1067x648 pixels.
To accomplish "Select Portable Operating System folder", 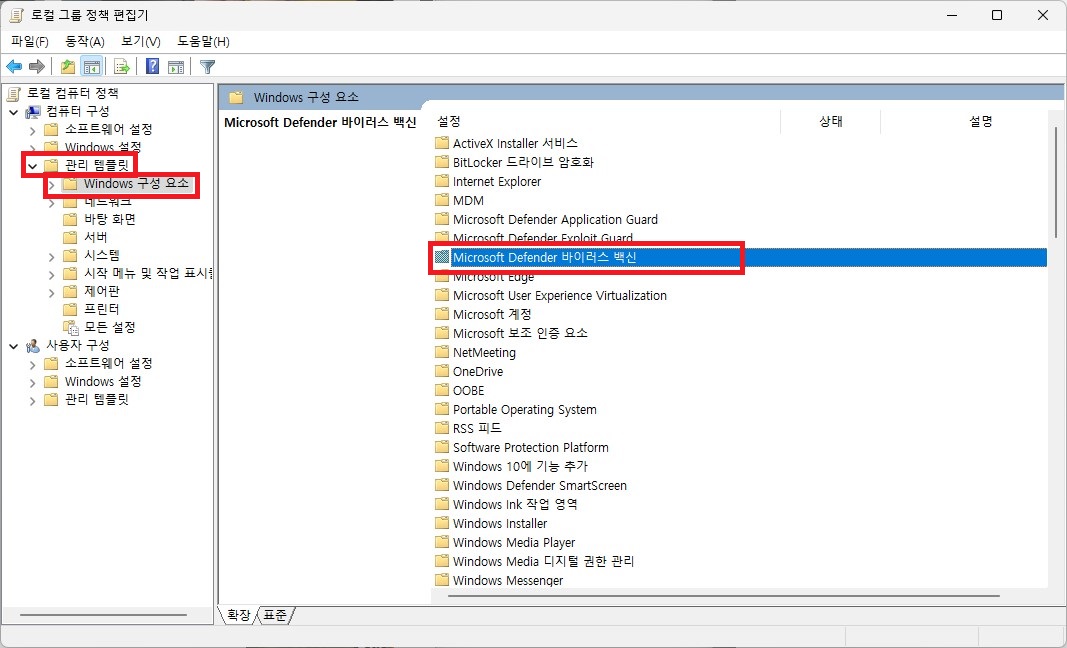I will [525, 410].
